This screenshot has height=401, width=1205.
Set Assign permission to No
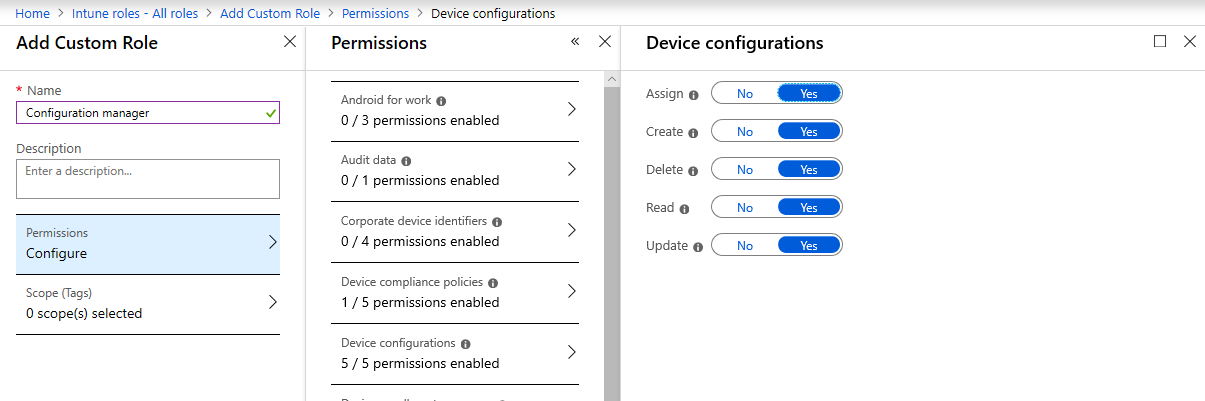point(745,93)
